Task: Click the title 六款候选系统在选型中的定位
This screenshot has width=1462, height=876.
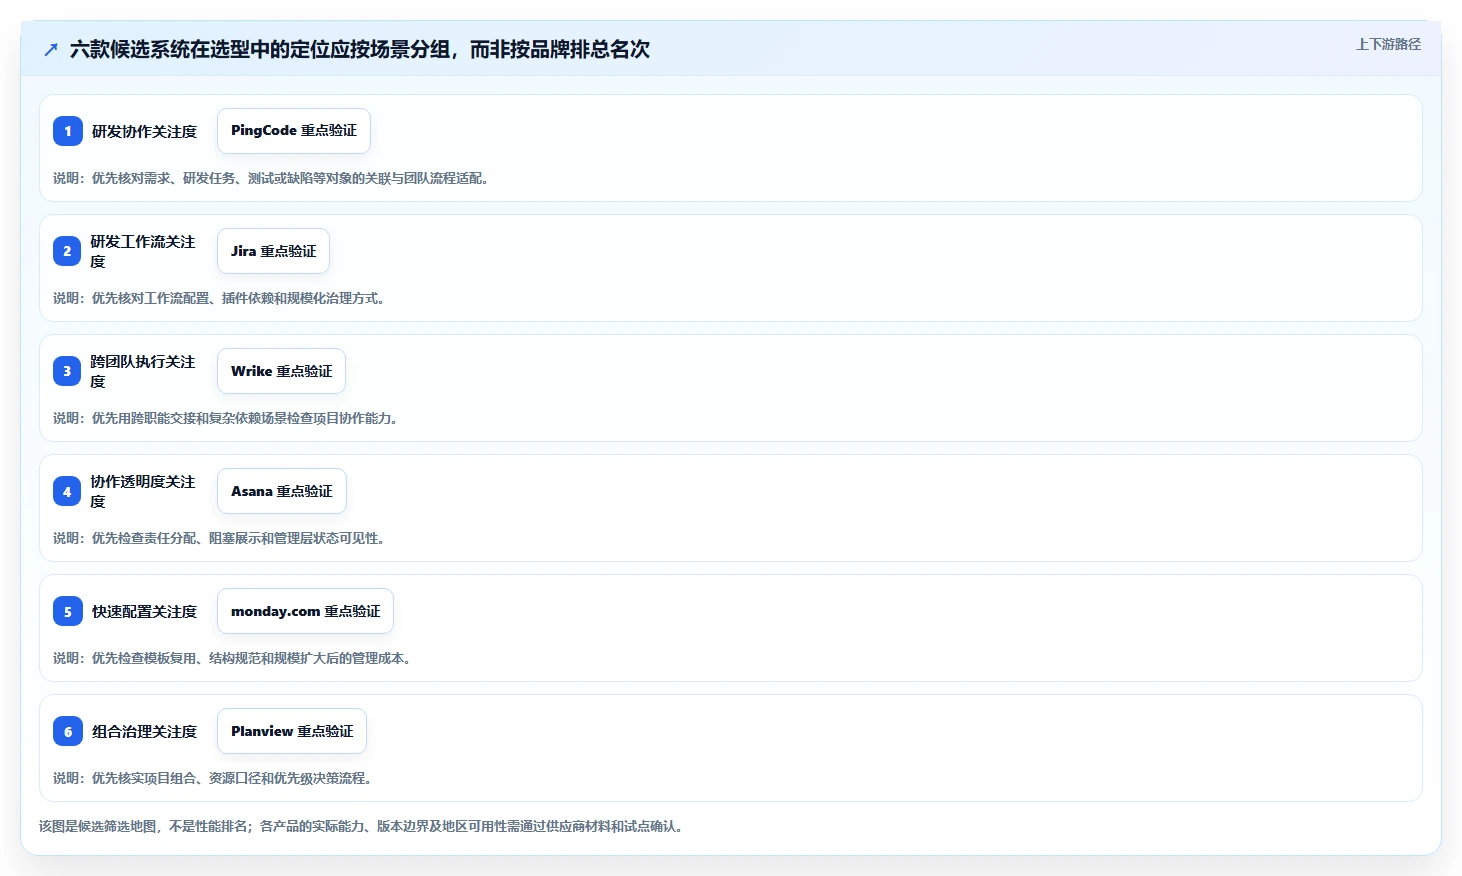Action: pyautogui.click(x=360, y=49)
